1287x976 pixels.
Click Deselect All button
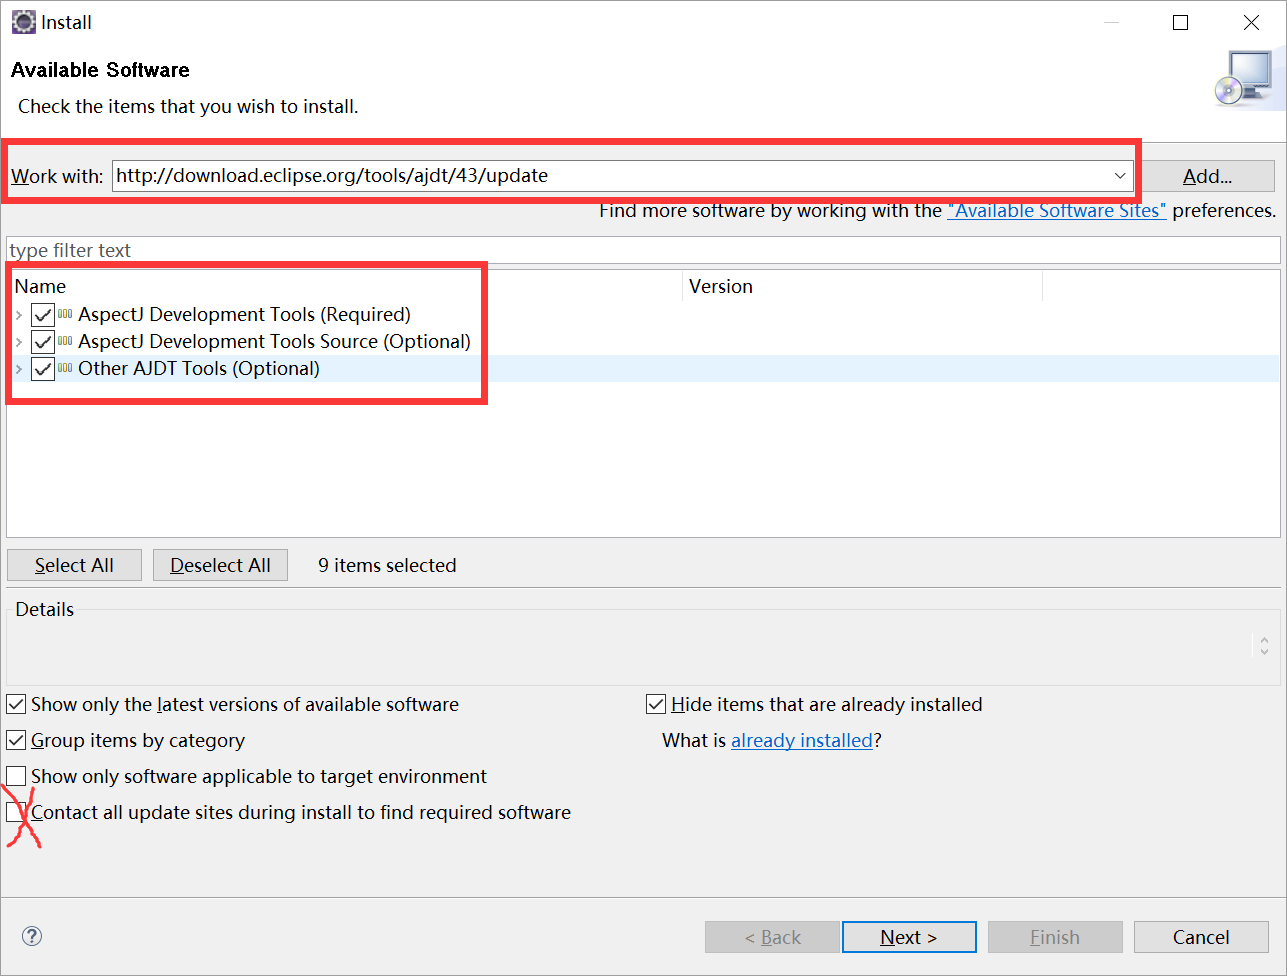220,565
